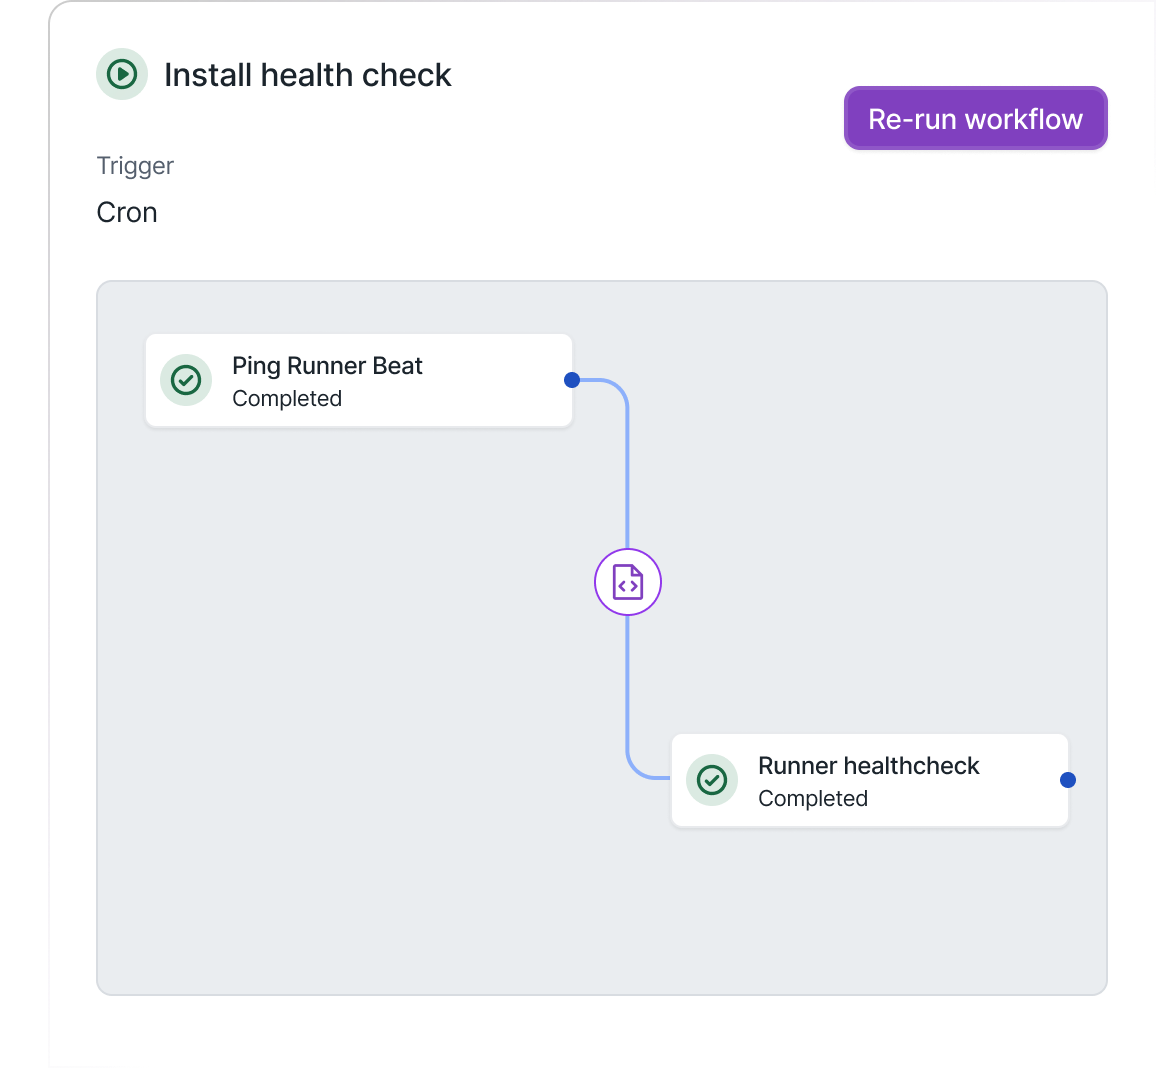Click the green checkmark on Runner healthcheck
This screenshot has width=1156, height=1068.
[x=712, y=780]
